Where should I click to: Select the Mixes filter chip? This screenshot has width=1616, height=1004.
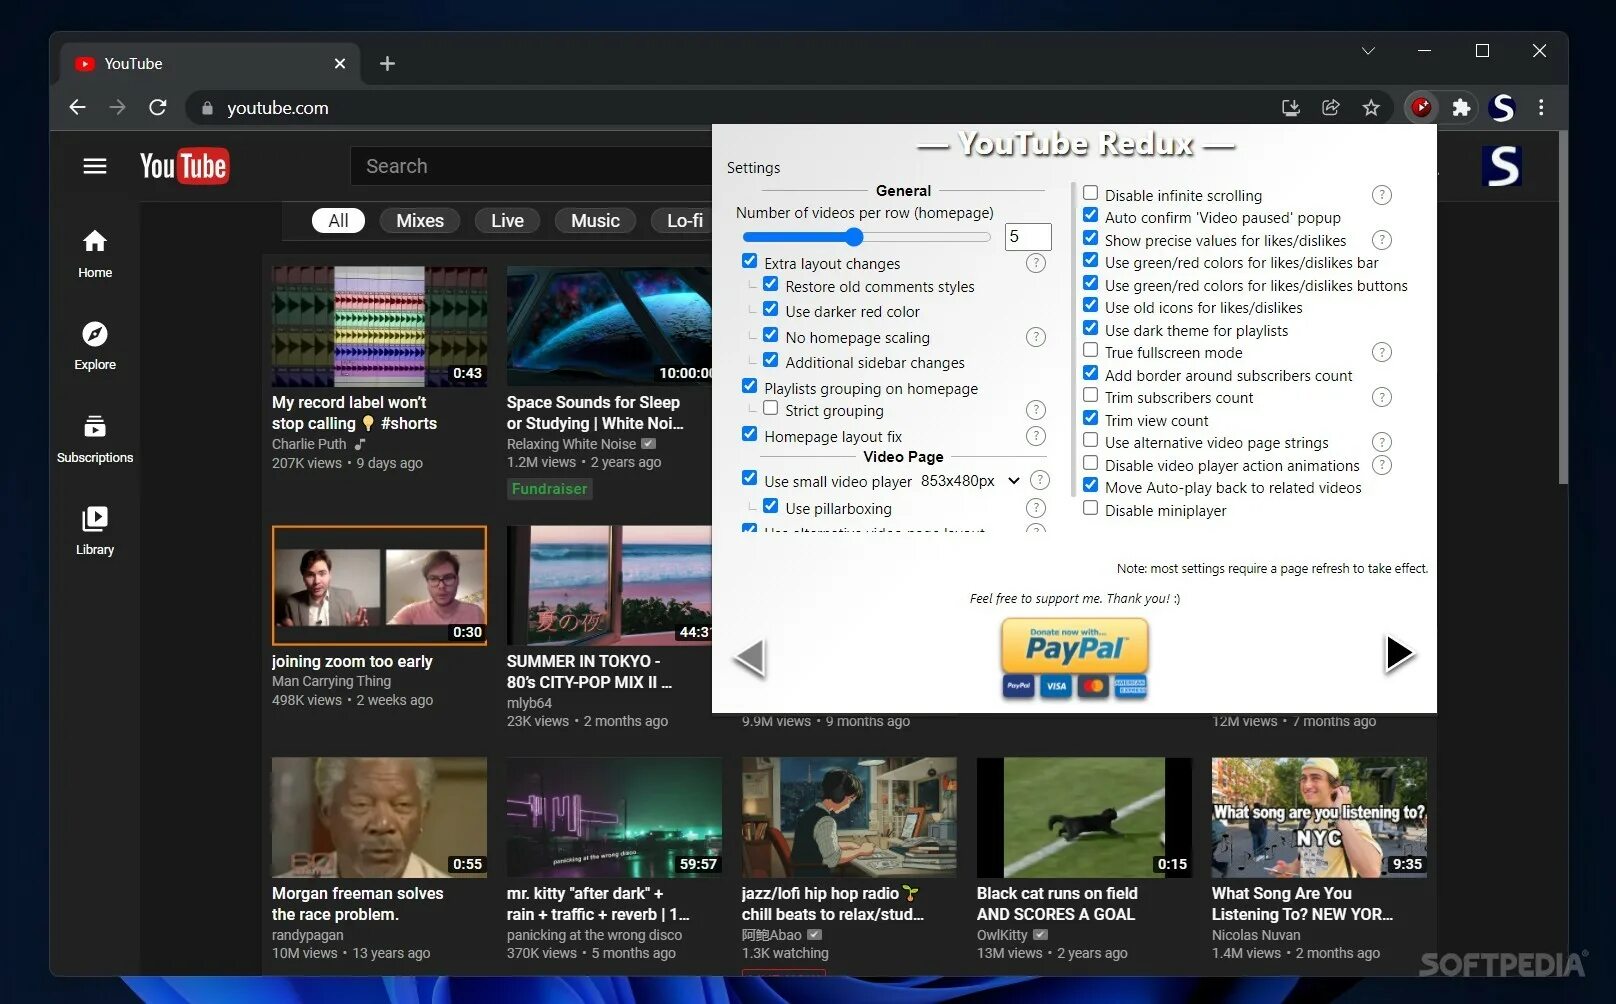[x=420, y=221]
